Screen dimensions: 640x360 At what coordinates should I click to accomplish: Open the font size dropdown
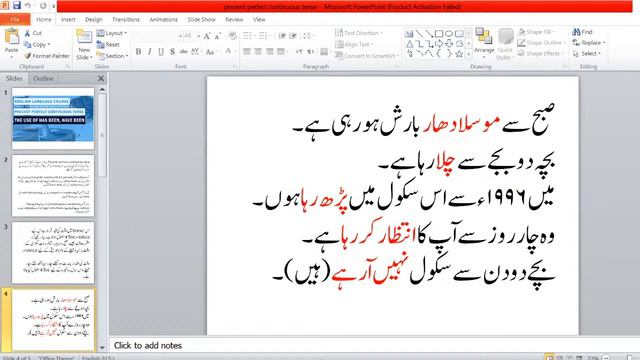pos(198,36)
